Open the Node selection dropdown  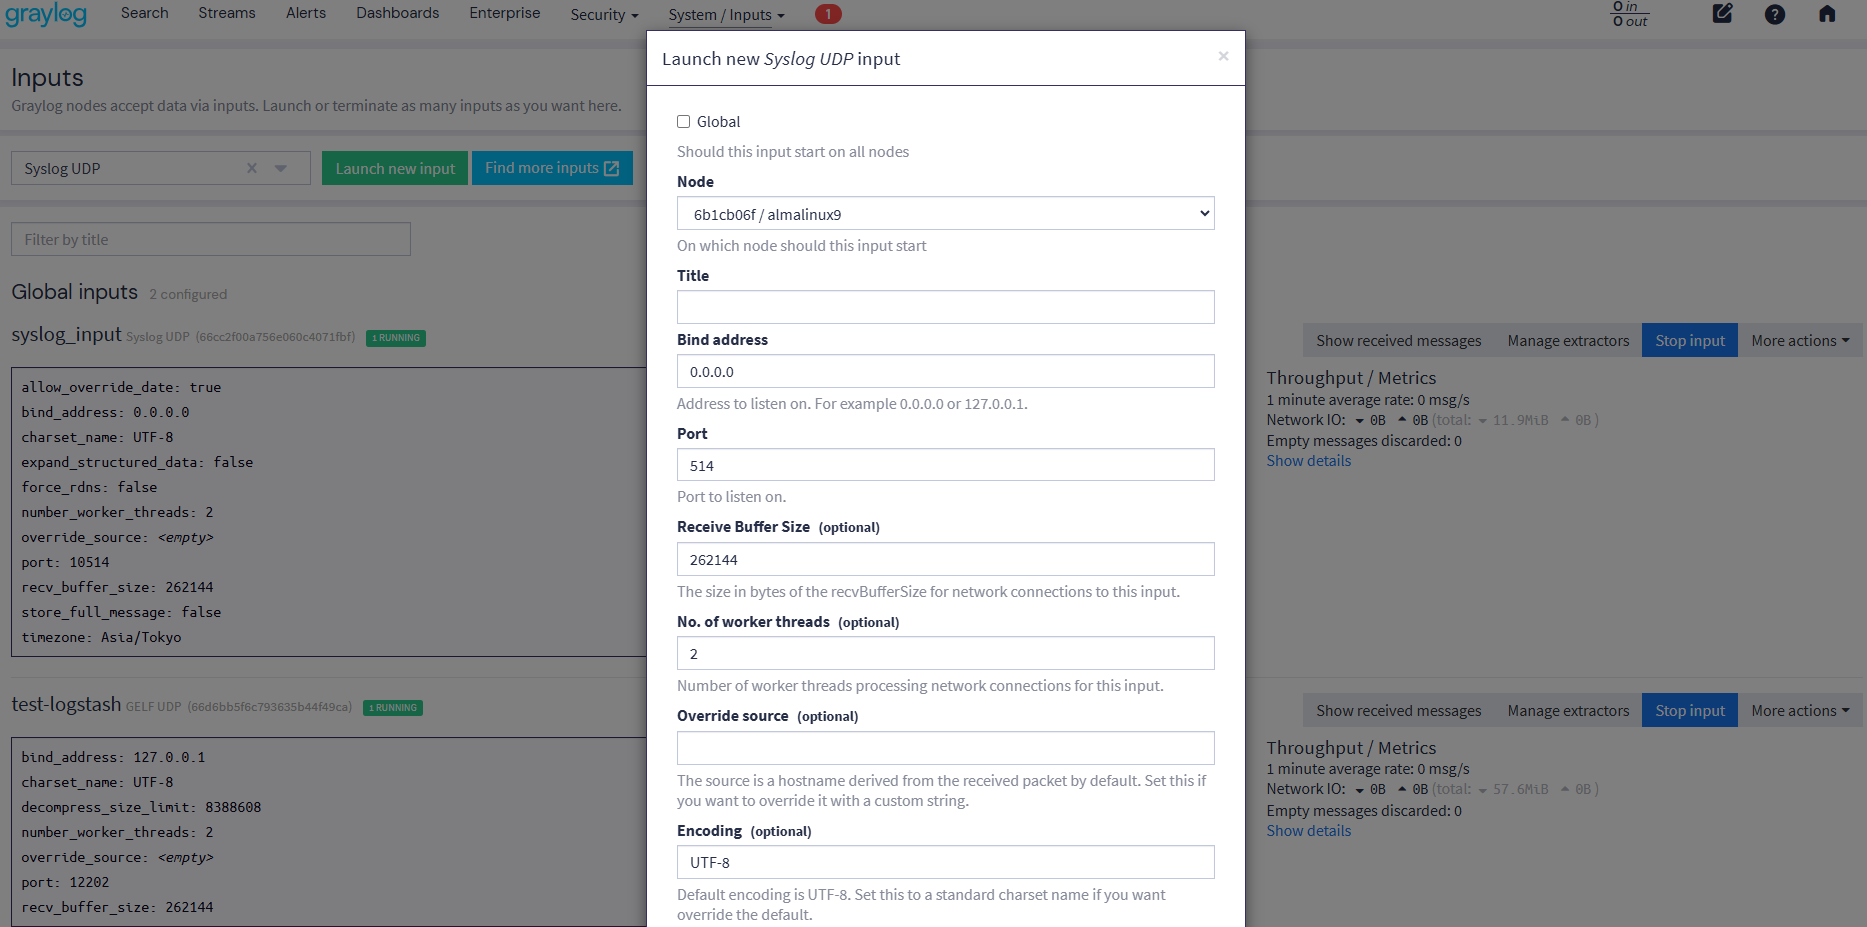click(x=945, y=214)
